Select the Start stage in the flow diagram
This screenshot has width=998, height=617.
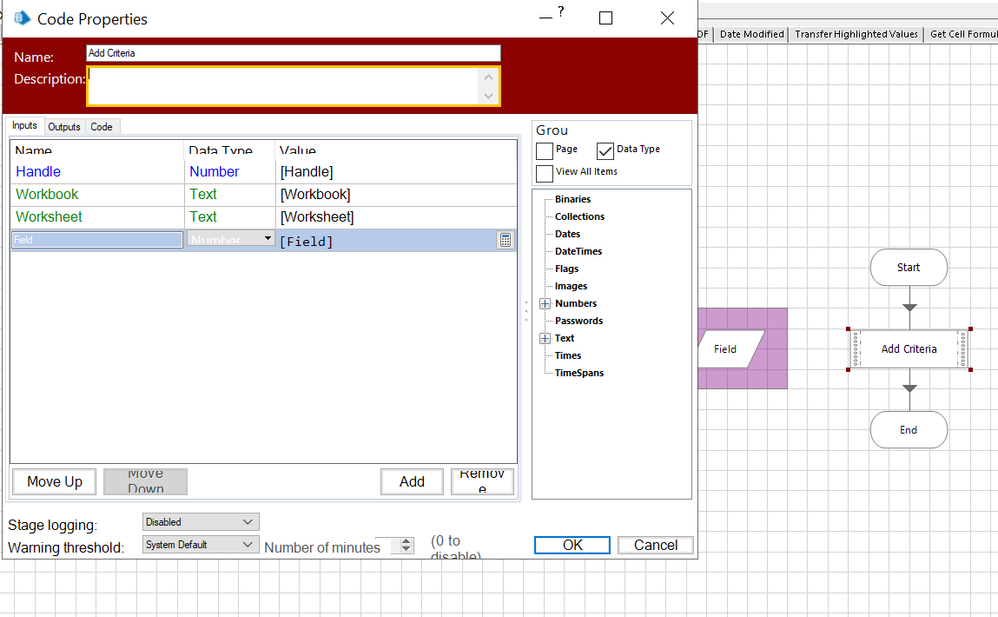[908, 267]
